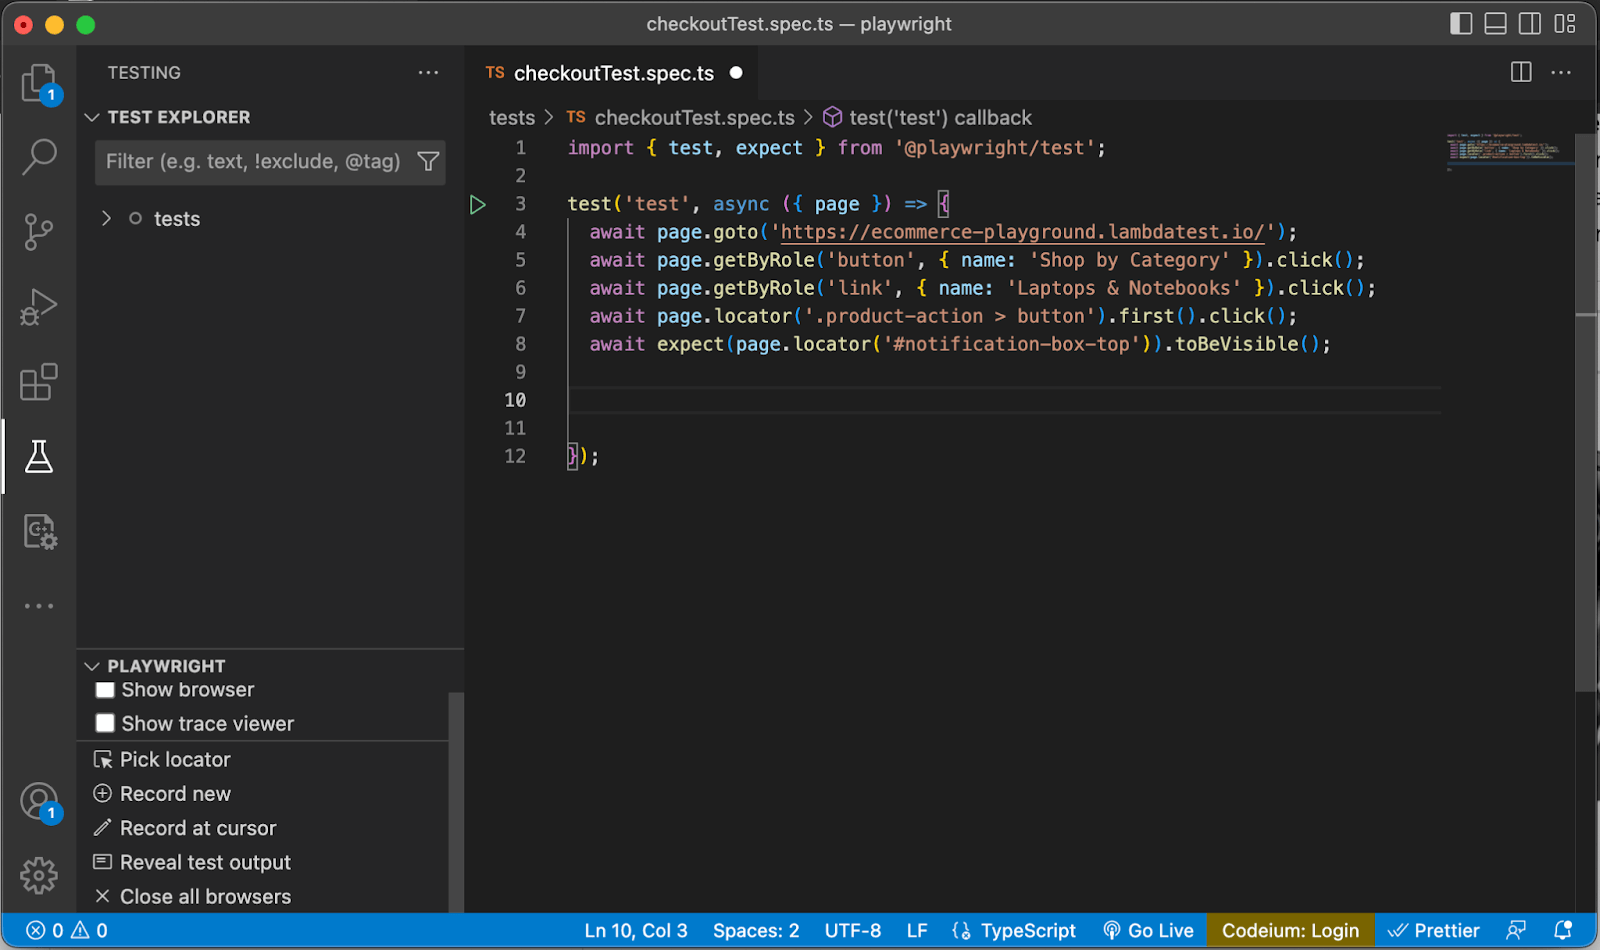Expand the tests tree item
The width and height of the screenshot is (1600, 950).
tap(107, 219)
